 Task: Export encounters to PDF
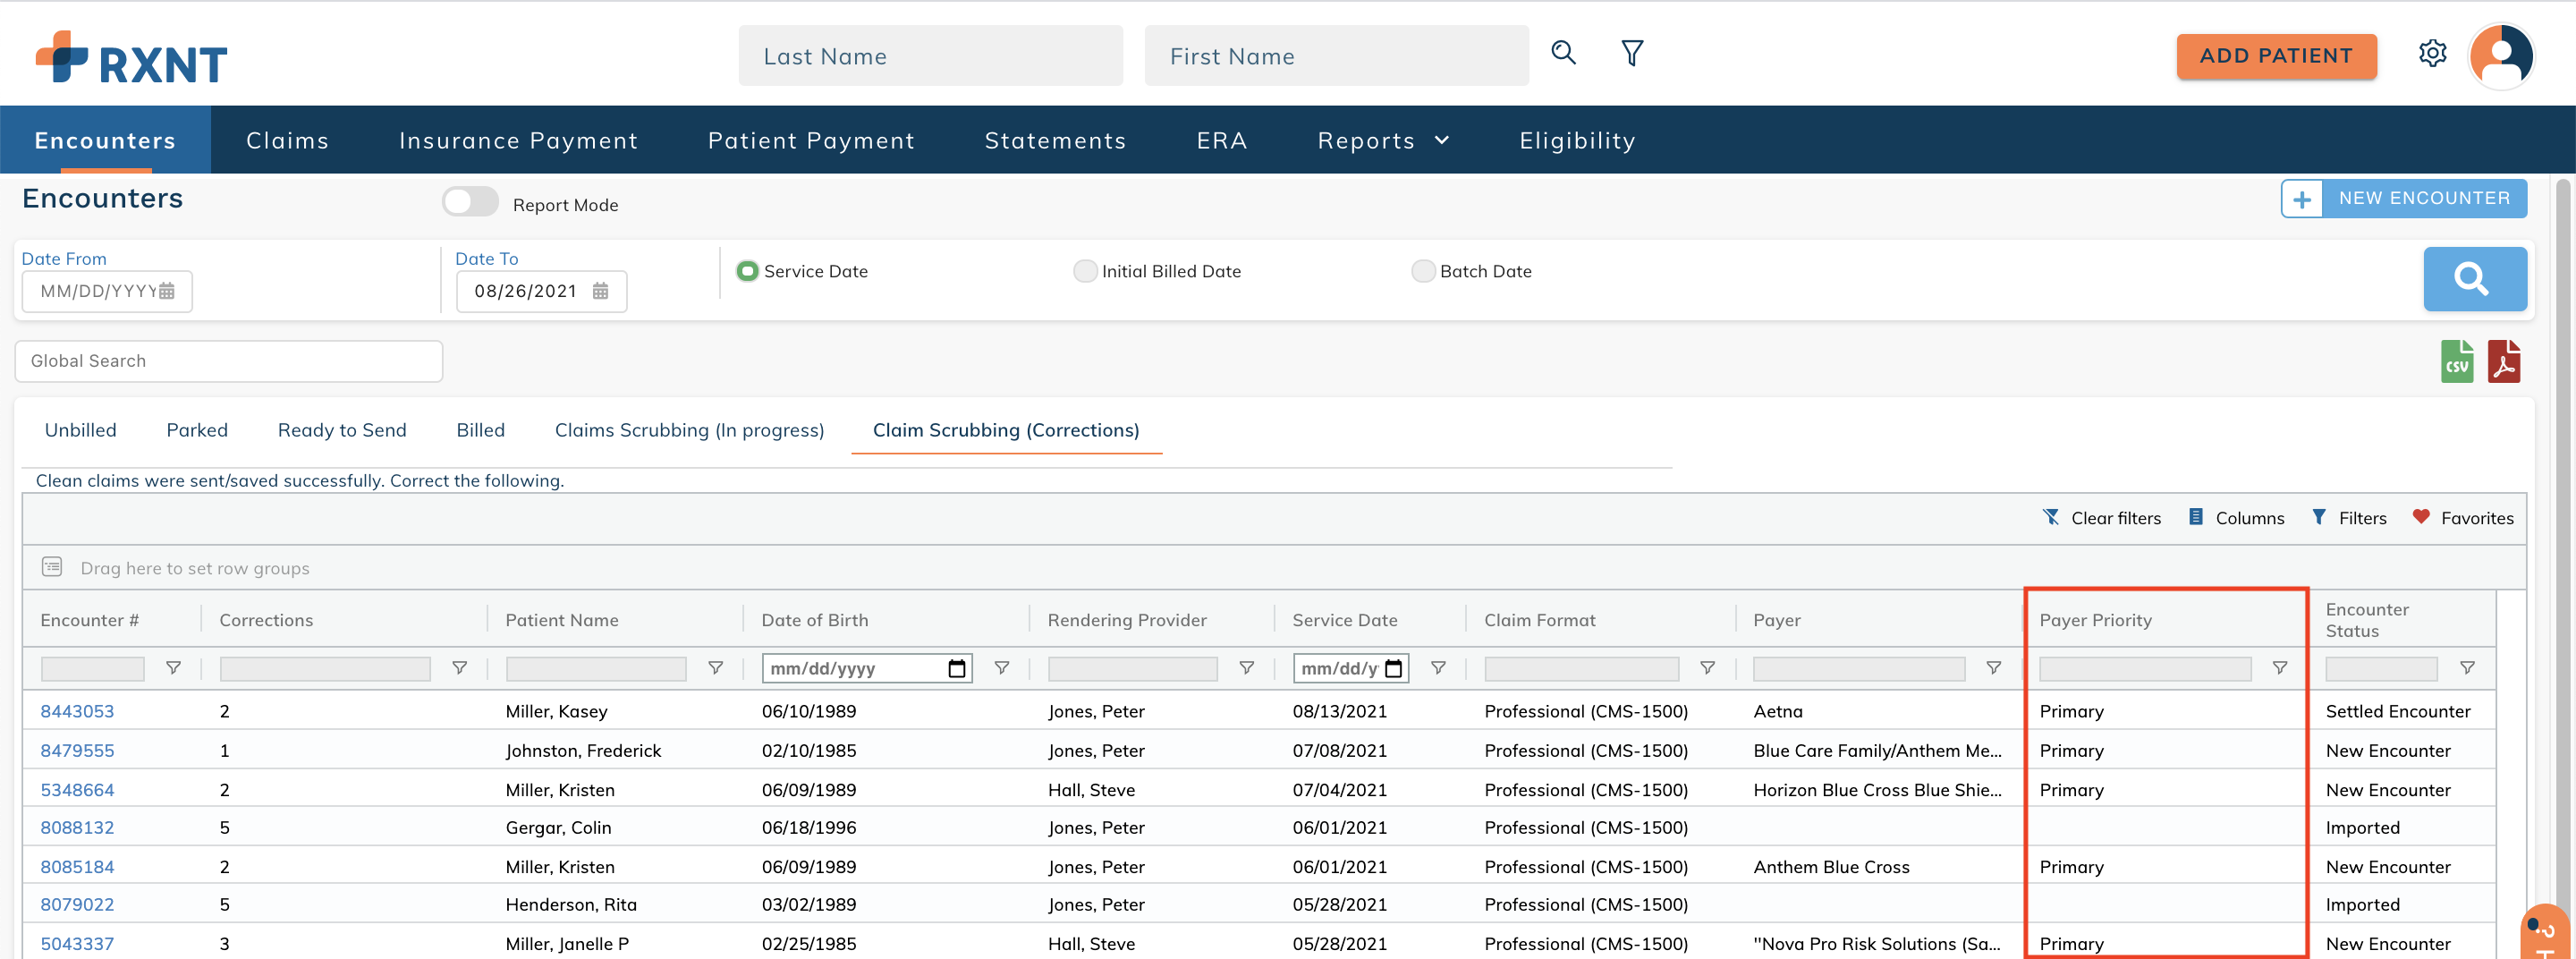[2504, 361]
